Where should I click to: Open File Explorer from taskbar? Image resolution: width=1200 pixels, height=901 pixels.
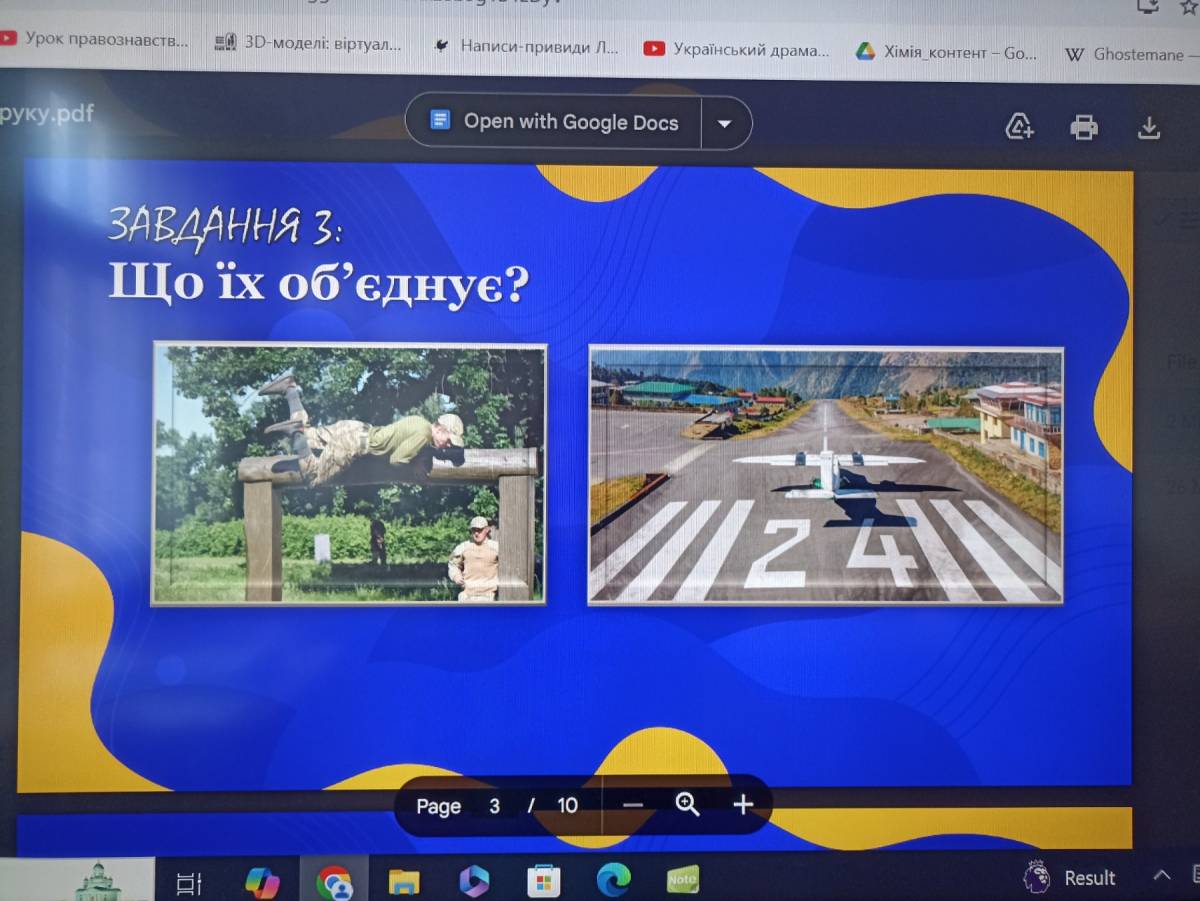click(x=404, y=881)
